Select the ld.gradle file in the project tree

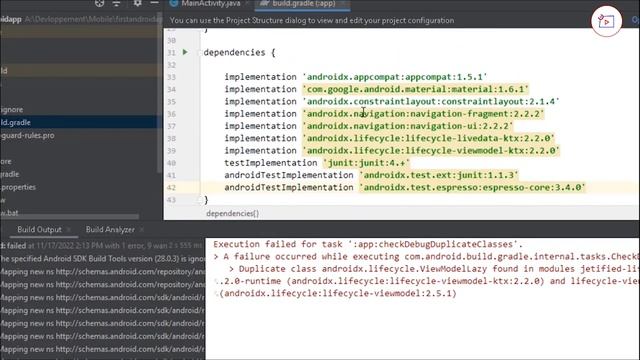coord(81,122)
